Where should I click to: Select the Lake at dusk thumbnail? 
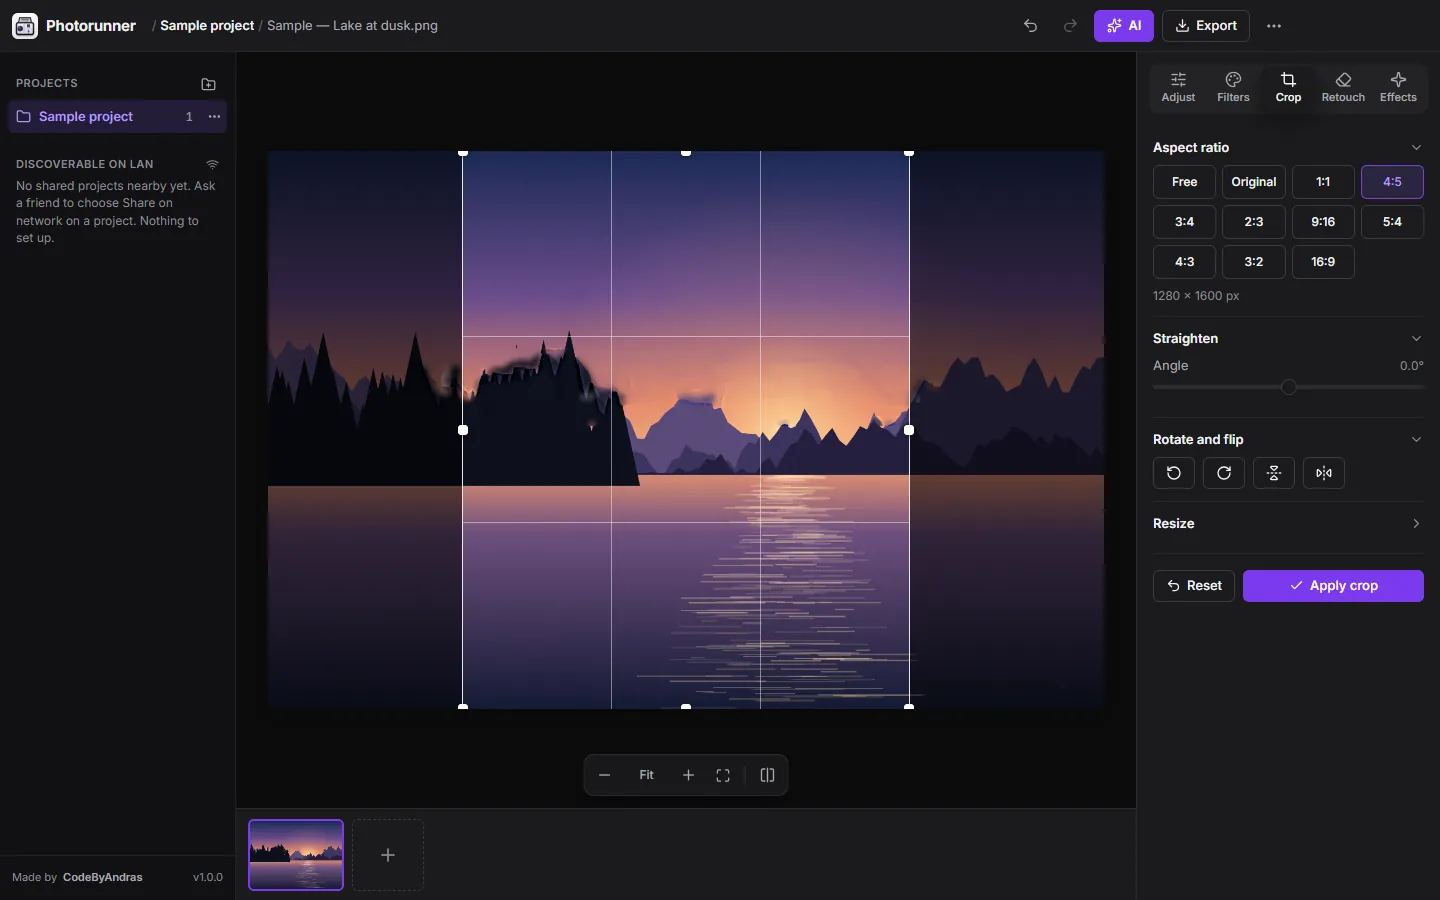(x=296, y=855)
